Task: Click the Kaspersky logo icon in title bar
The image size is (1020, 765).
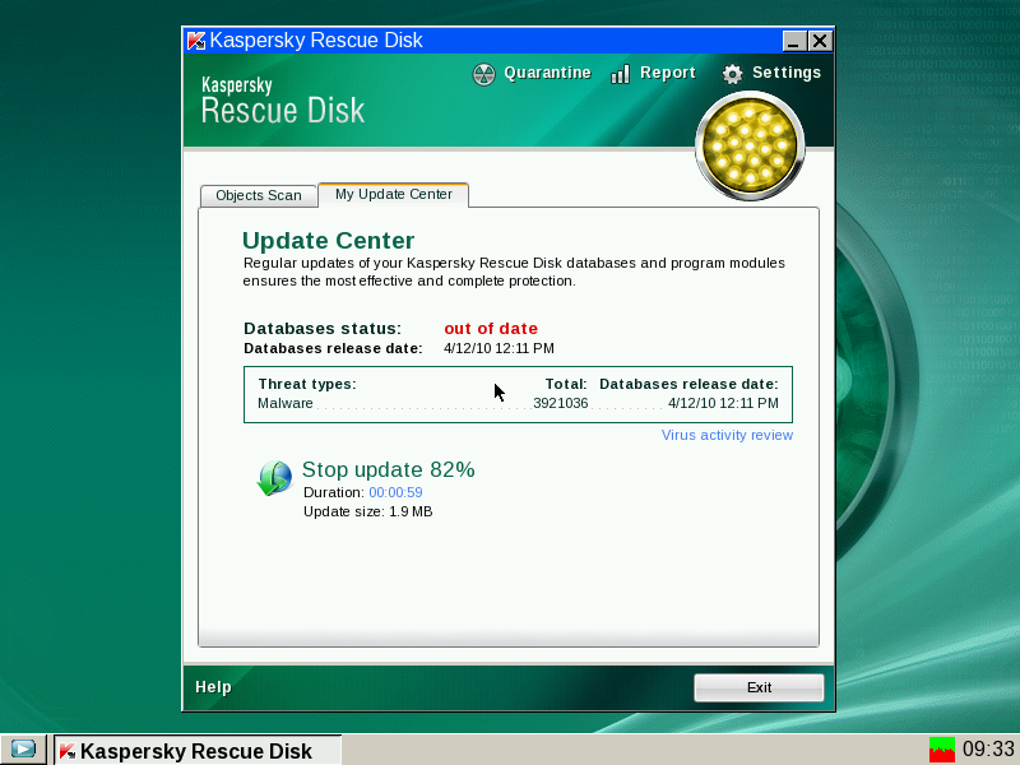Action: [x=196, y=41]
